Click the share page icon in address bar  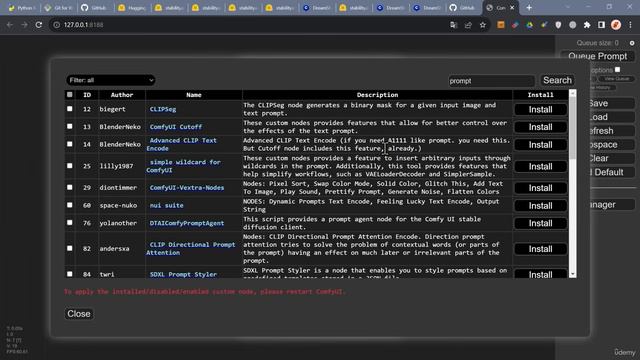(x=468, y=25)
